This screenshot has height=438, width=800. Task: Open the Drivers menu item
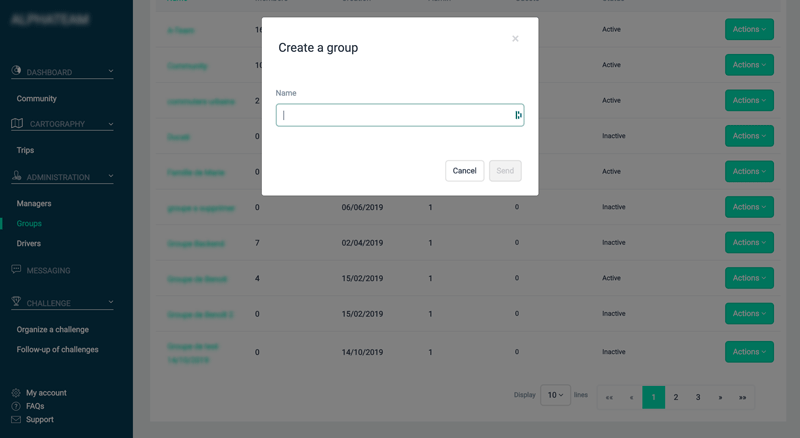coord(29,243)
